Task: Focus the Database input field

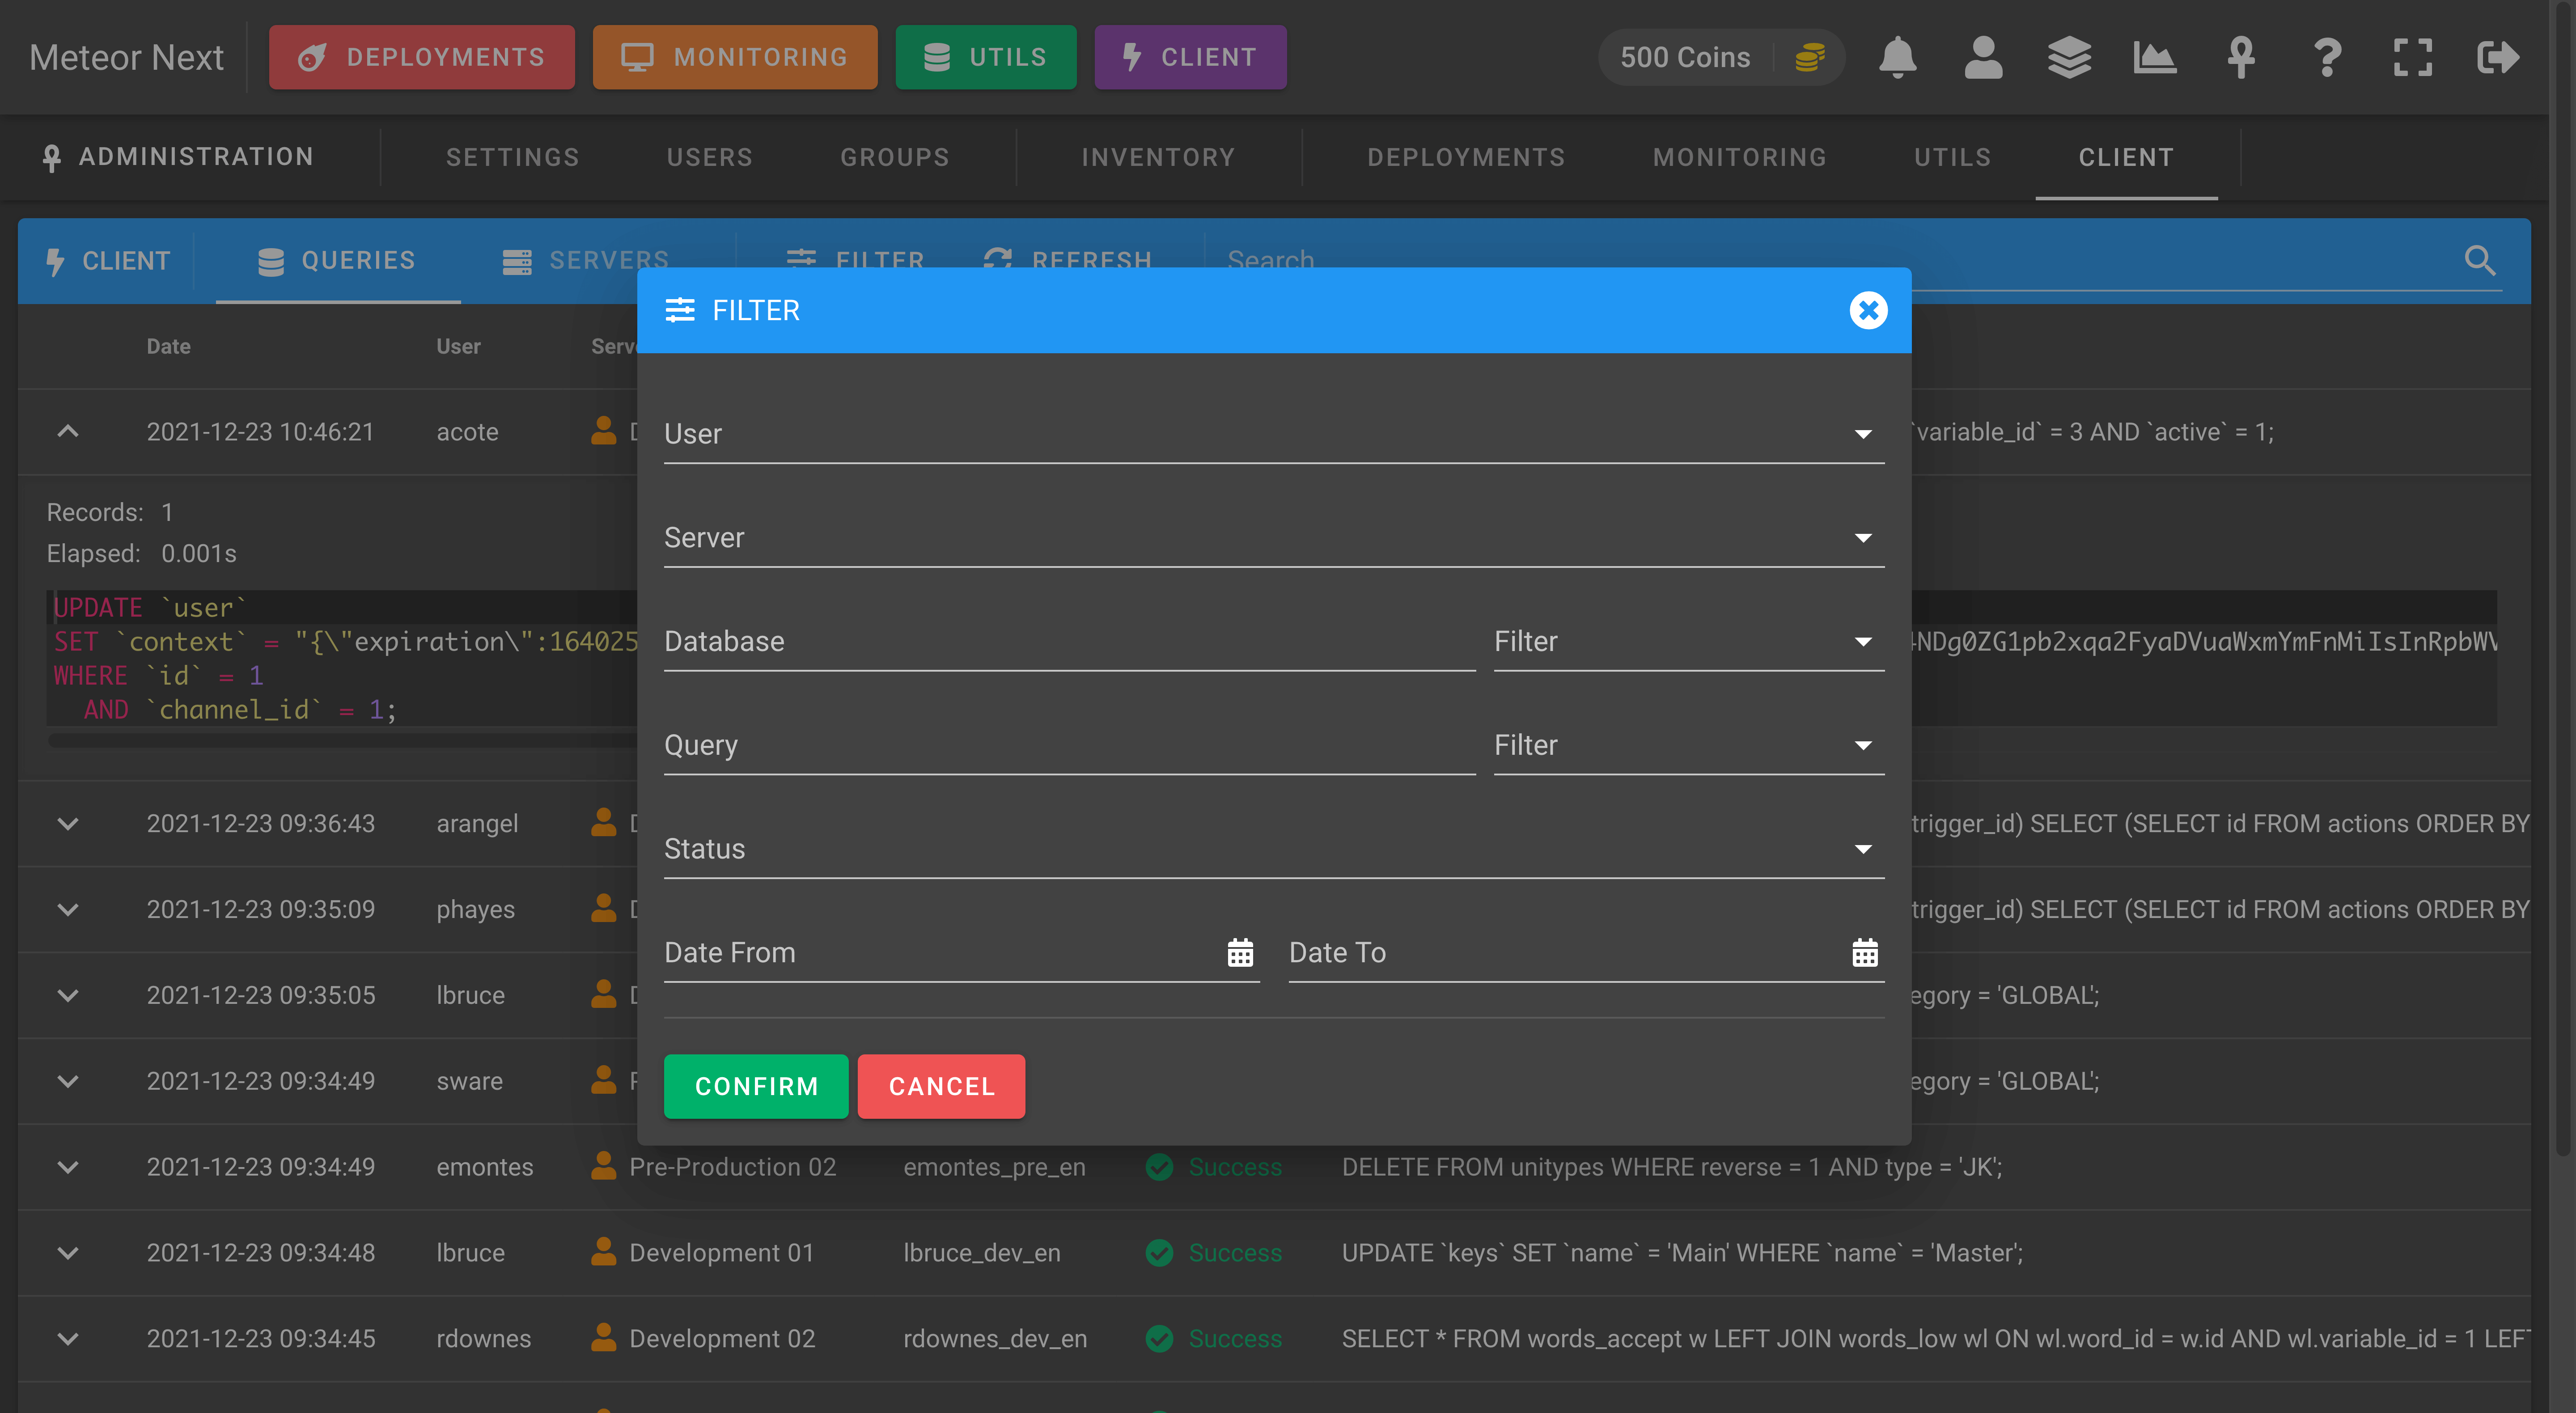Action: coord(1070,642)
